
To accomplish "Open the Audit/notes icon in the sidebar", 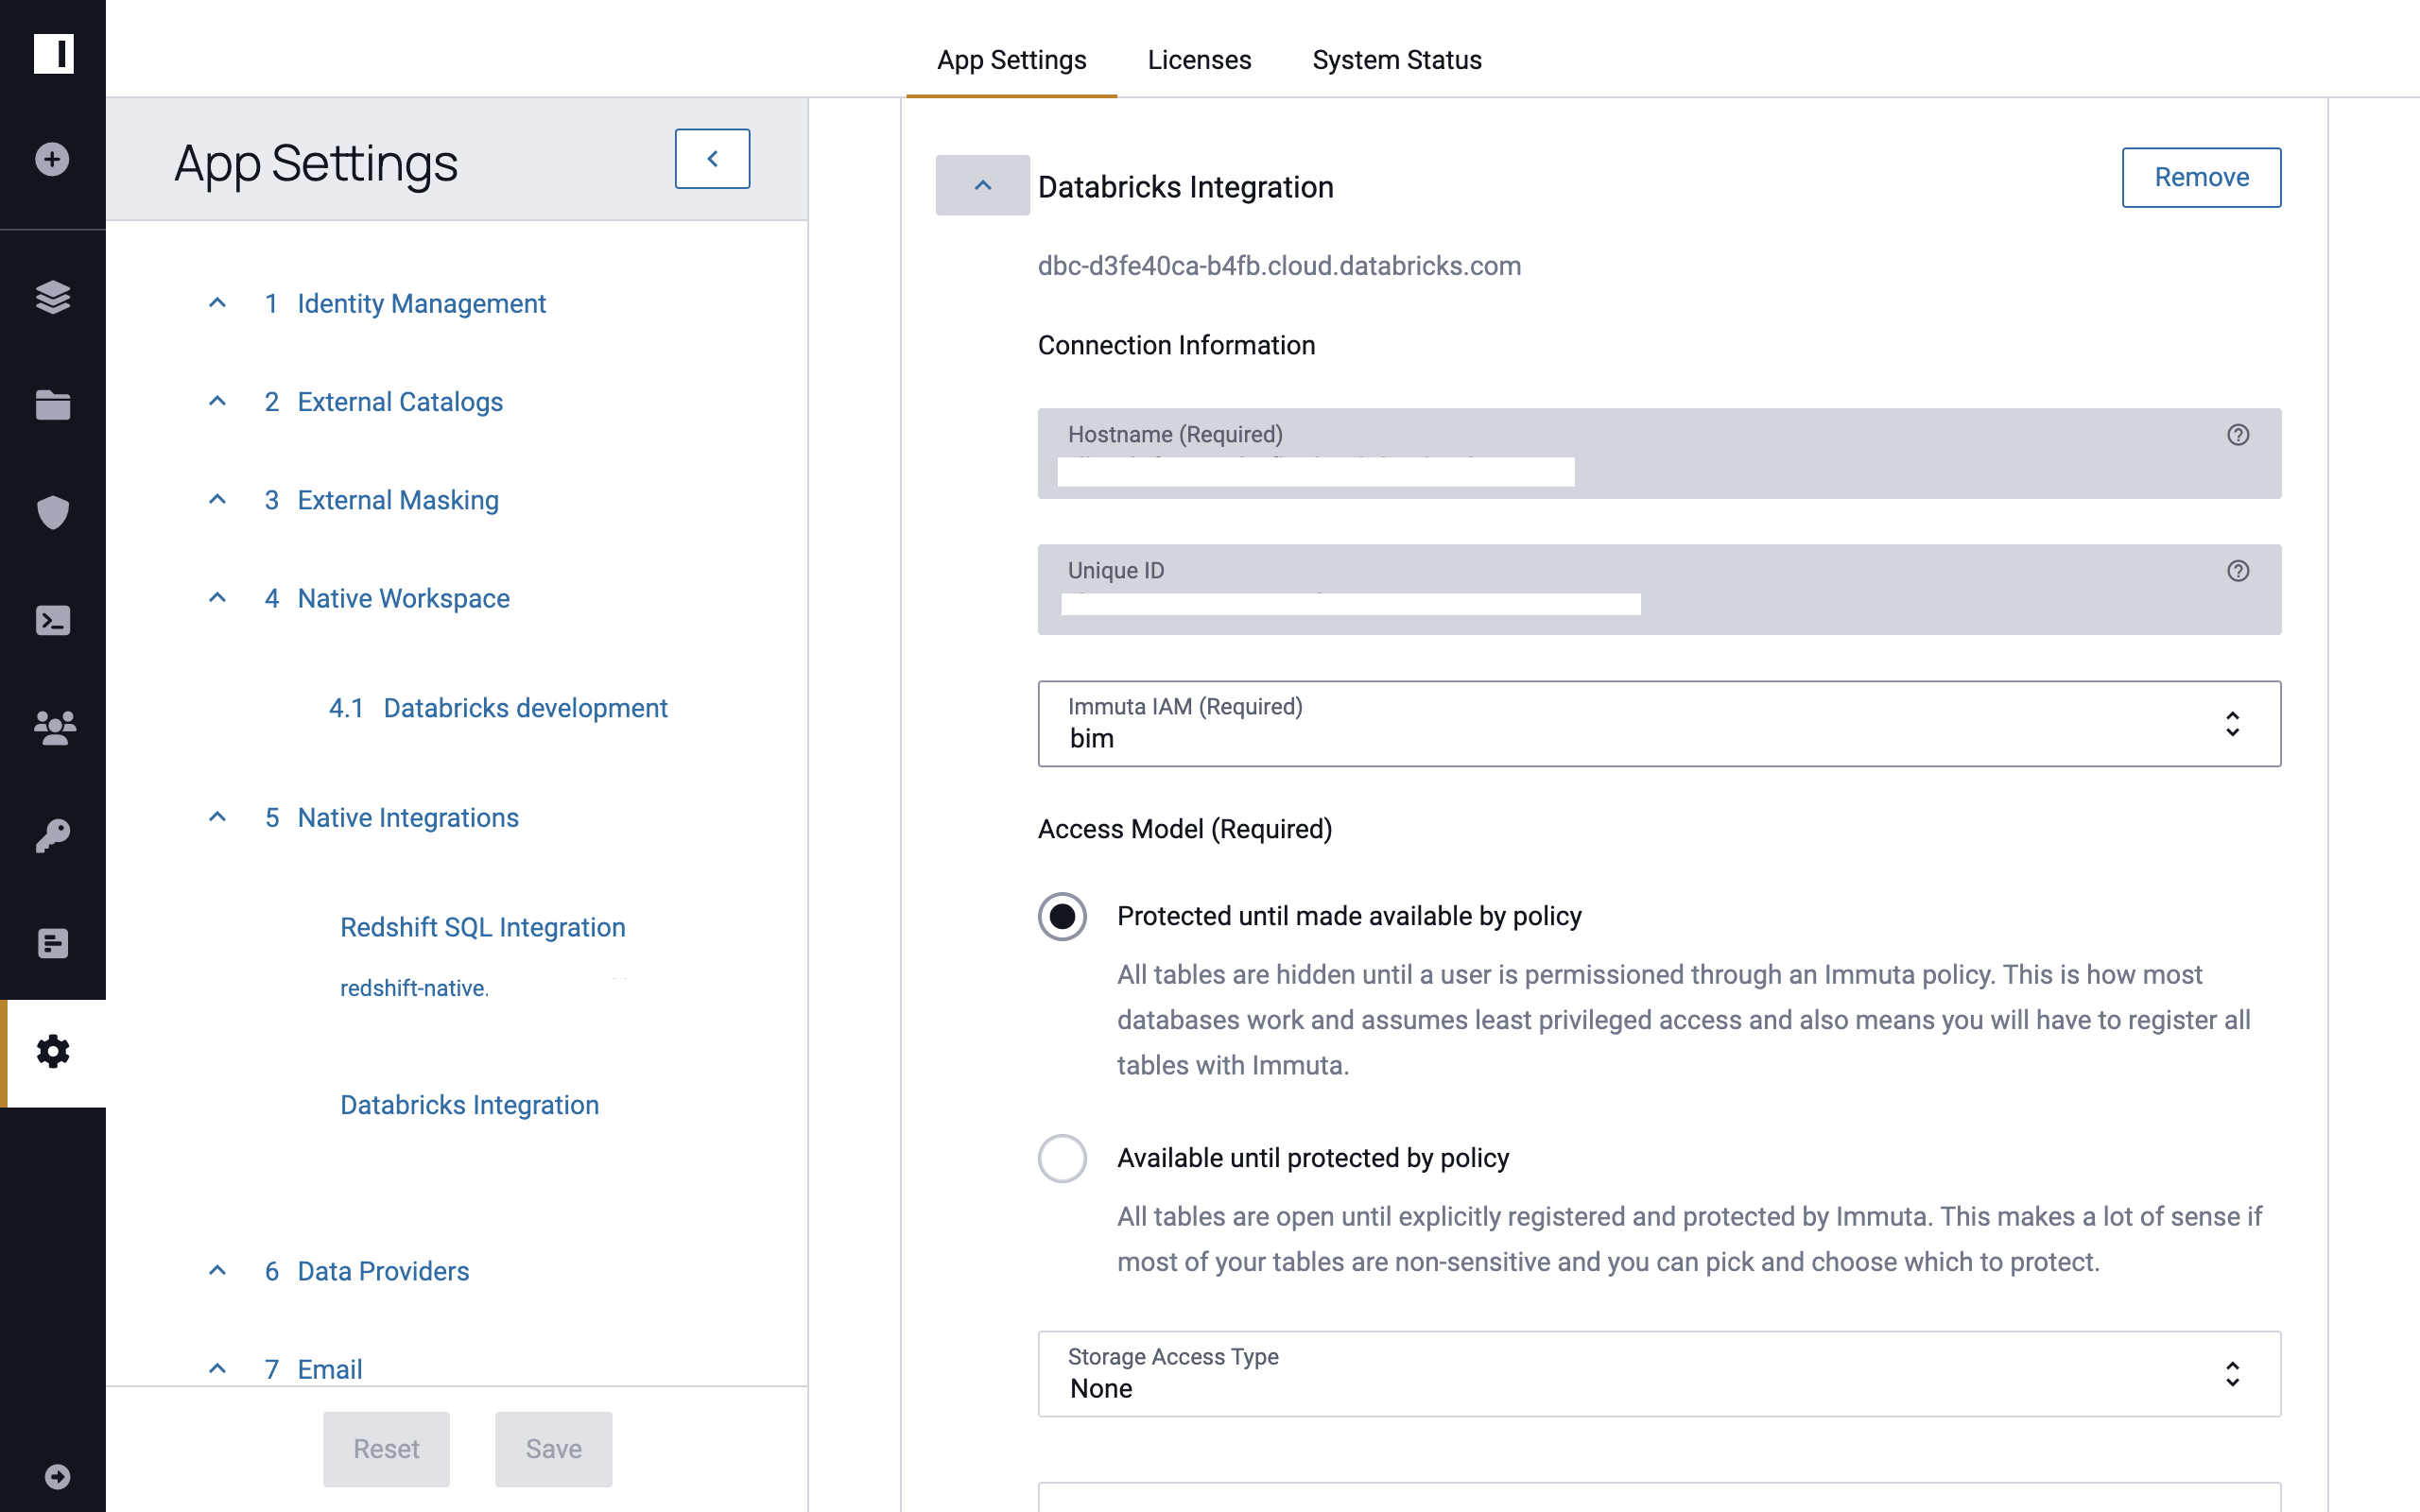I will click(52, 943).
